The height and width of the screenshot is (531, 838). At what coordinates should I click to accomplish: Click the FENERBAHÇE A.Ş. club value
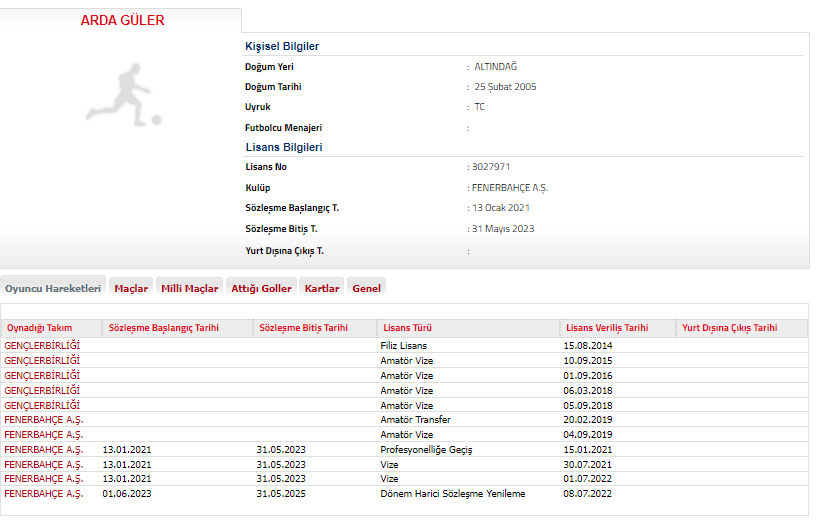pos(509,188)
